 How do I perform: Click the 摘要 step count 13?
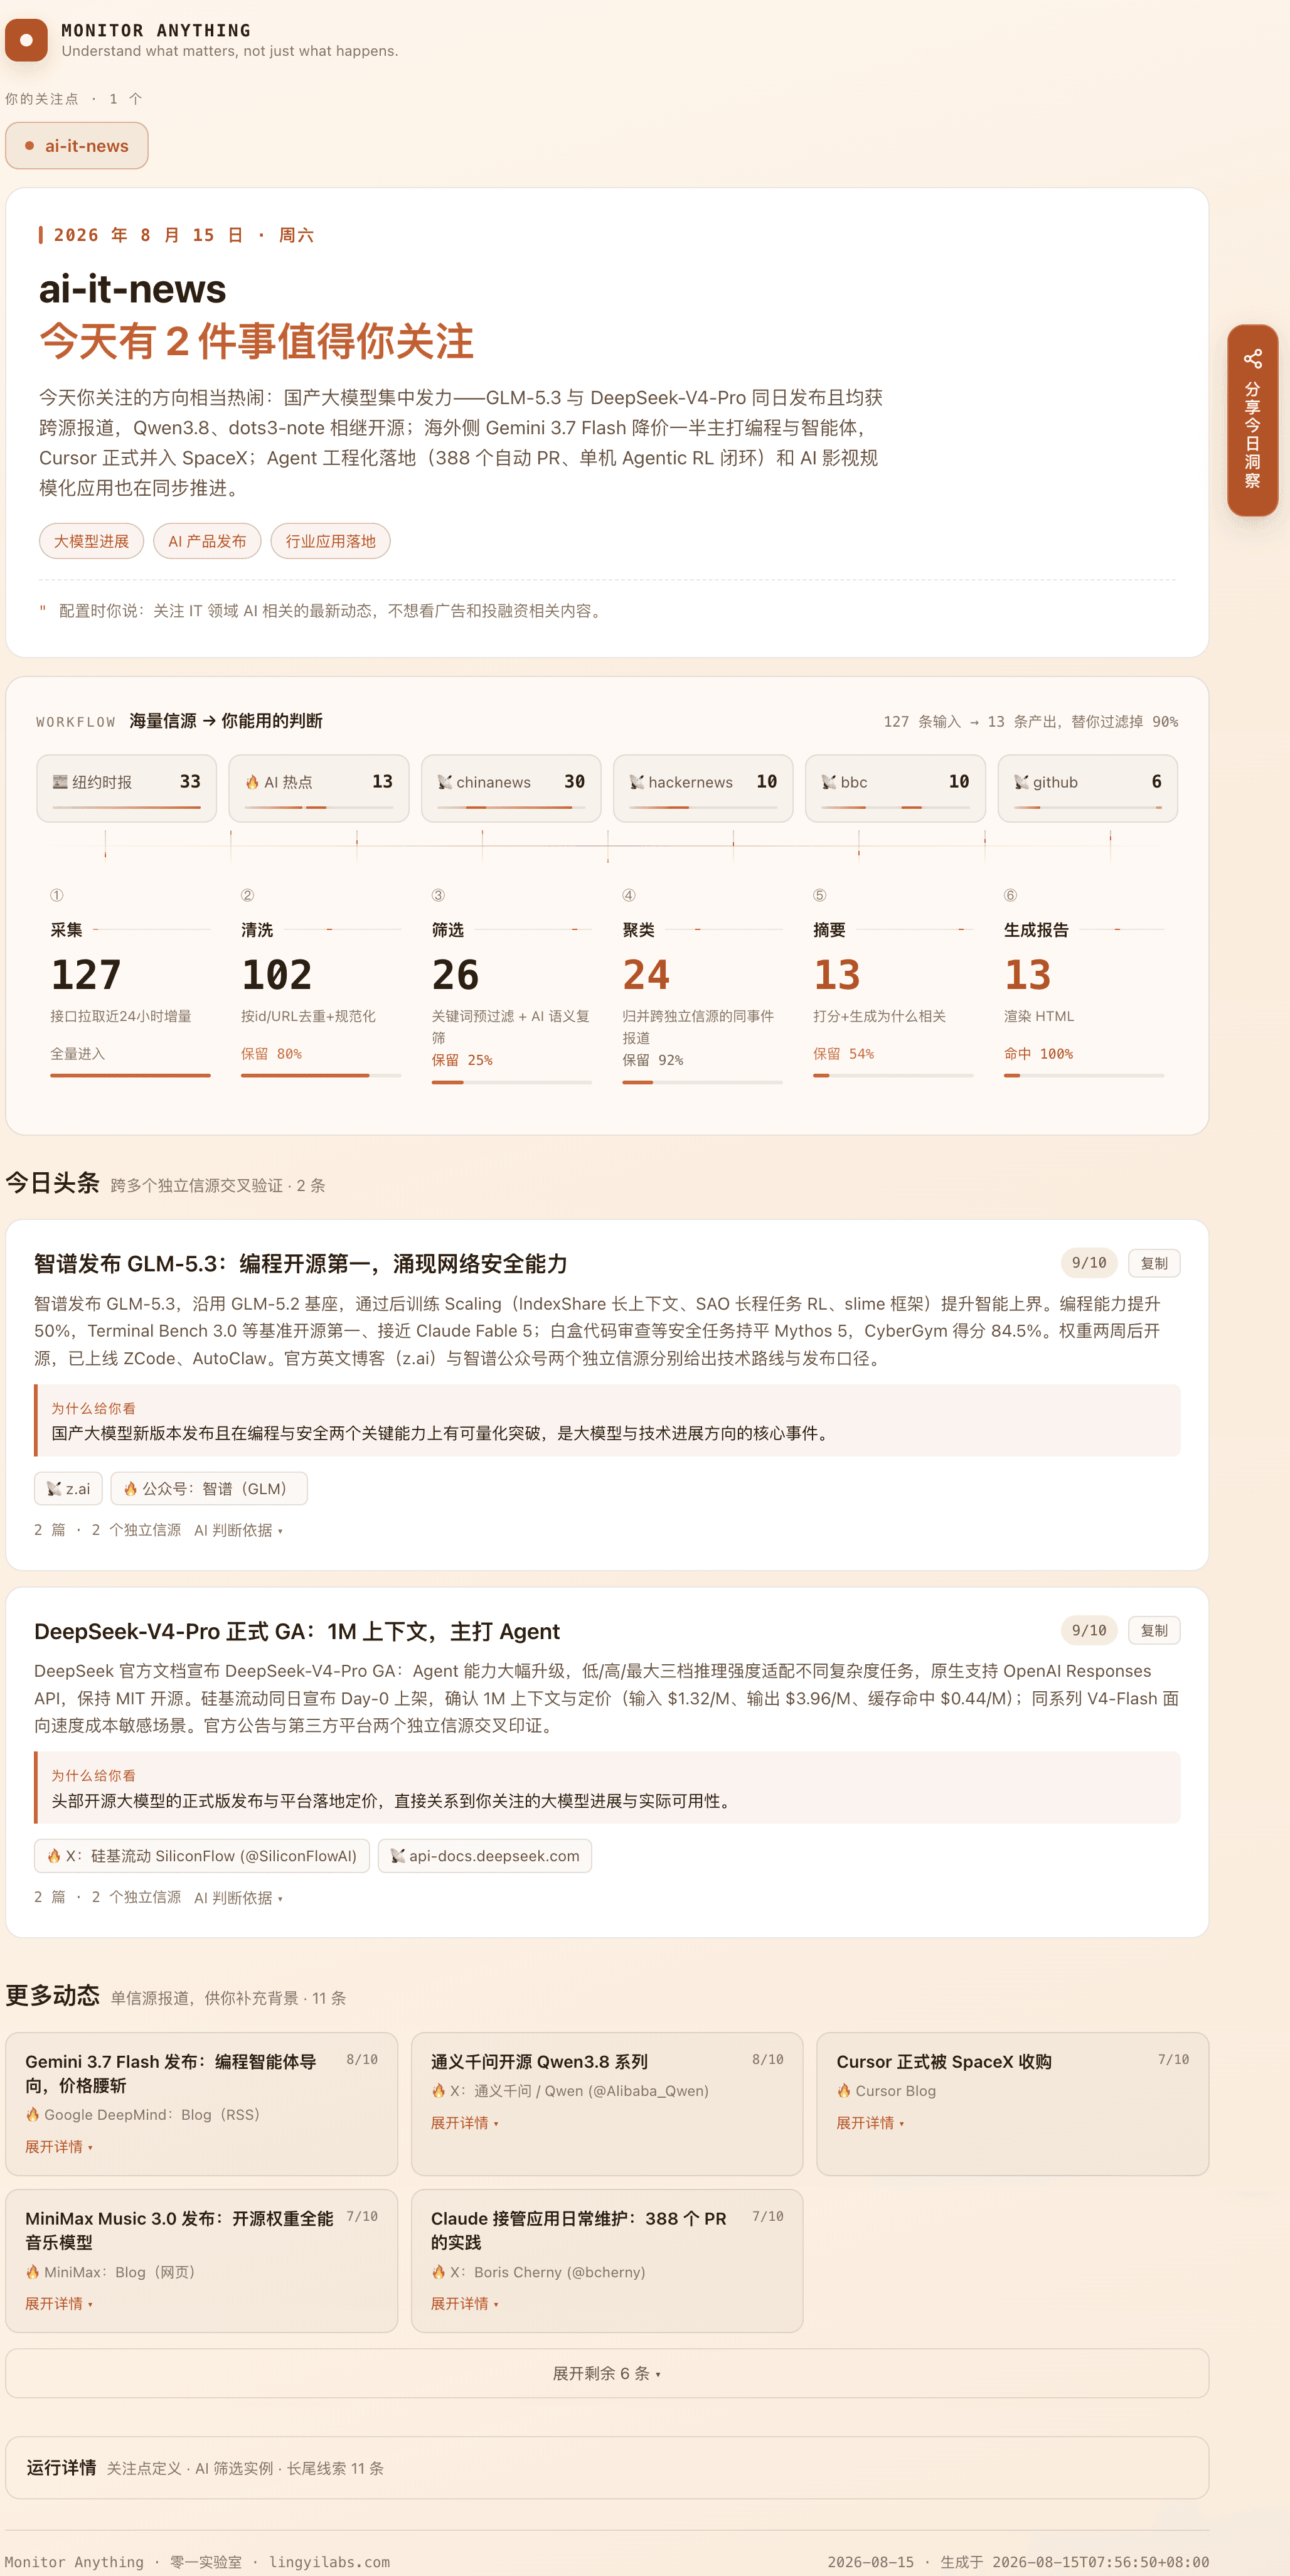point(837,975)
